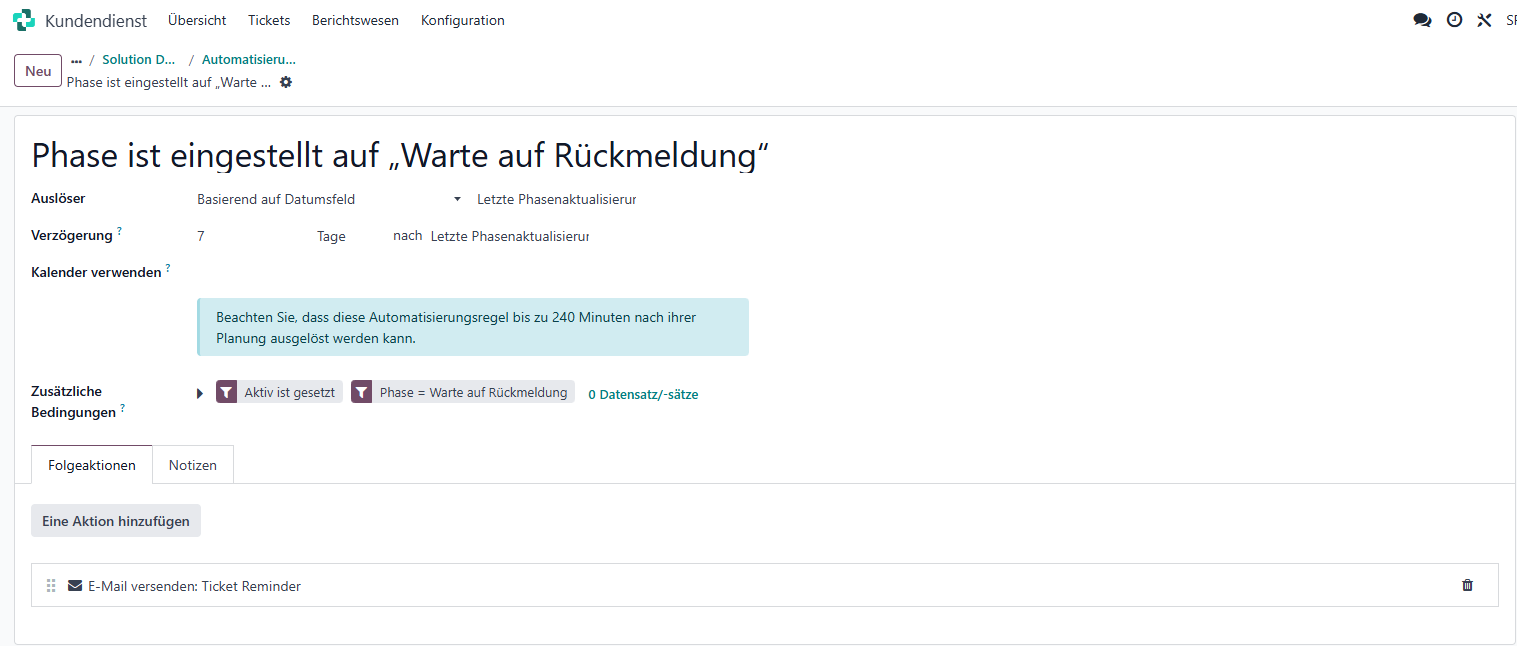Open the chat conversations icon
The image size is (1517, 646).
(x=1422, y=20)
